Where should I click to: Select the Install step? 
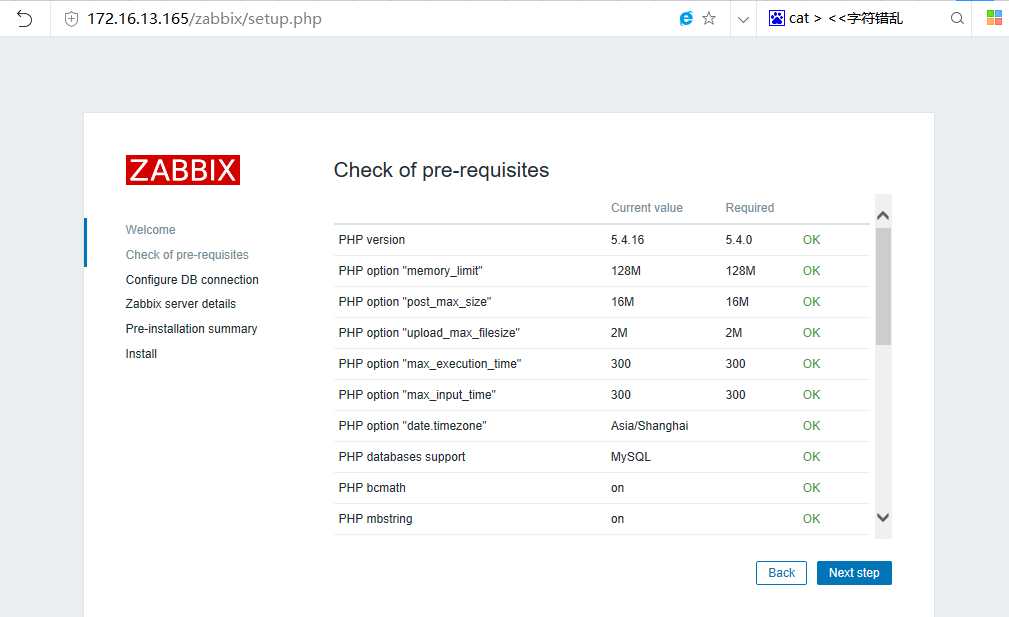click(141, 354)
